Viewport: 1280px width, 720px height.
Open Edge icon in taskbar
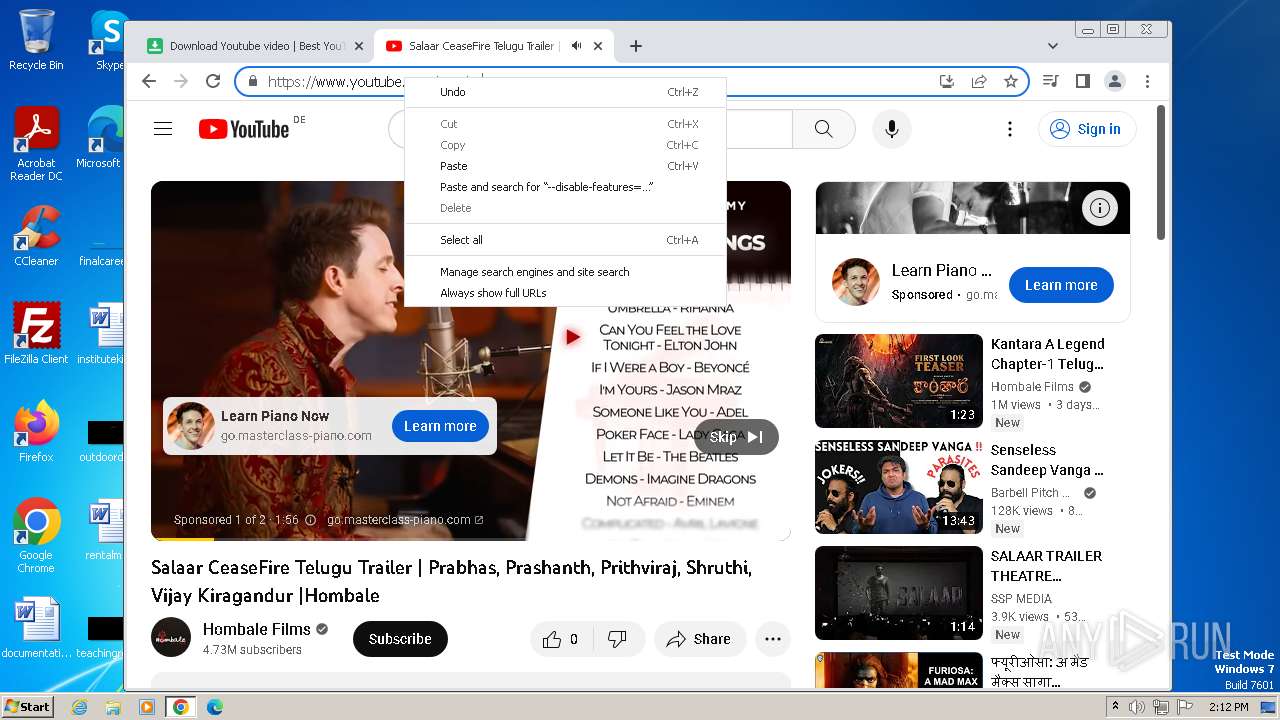click(x=214, y=707)
